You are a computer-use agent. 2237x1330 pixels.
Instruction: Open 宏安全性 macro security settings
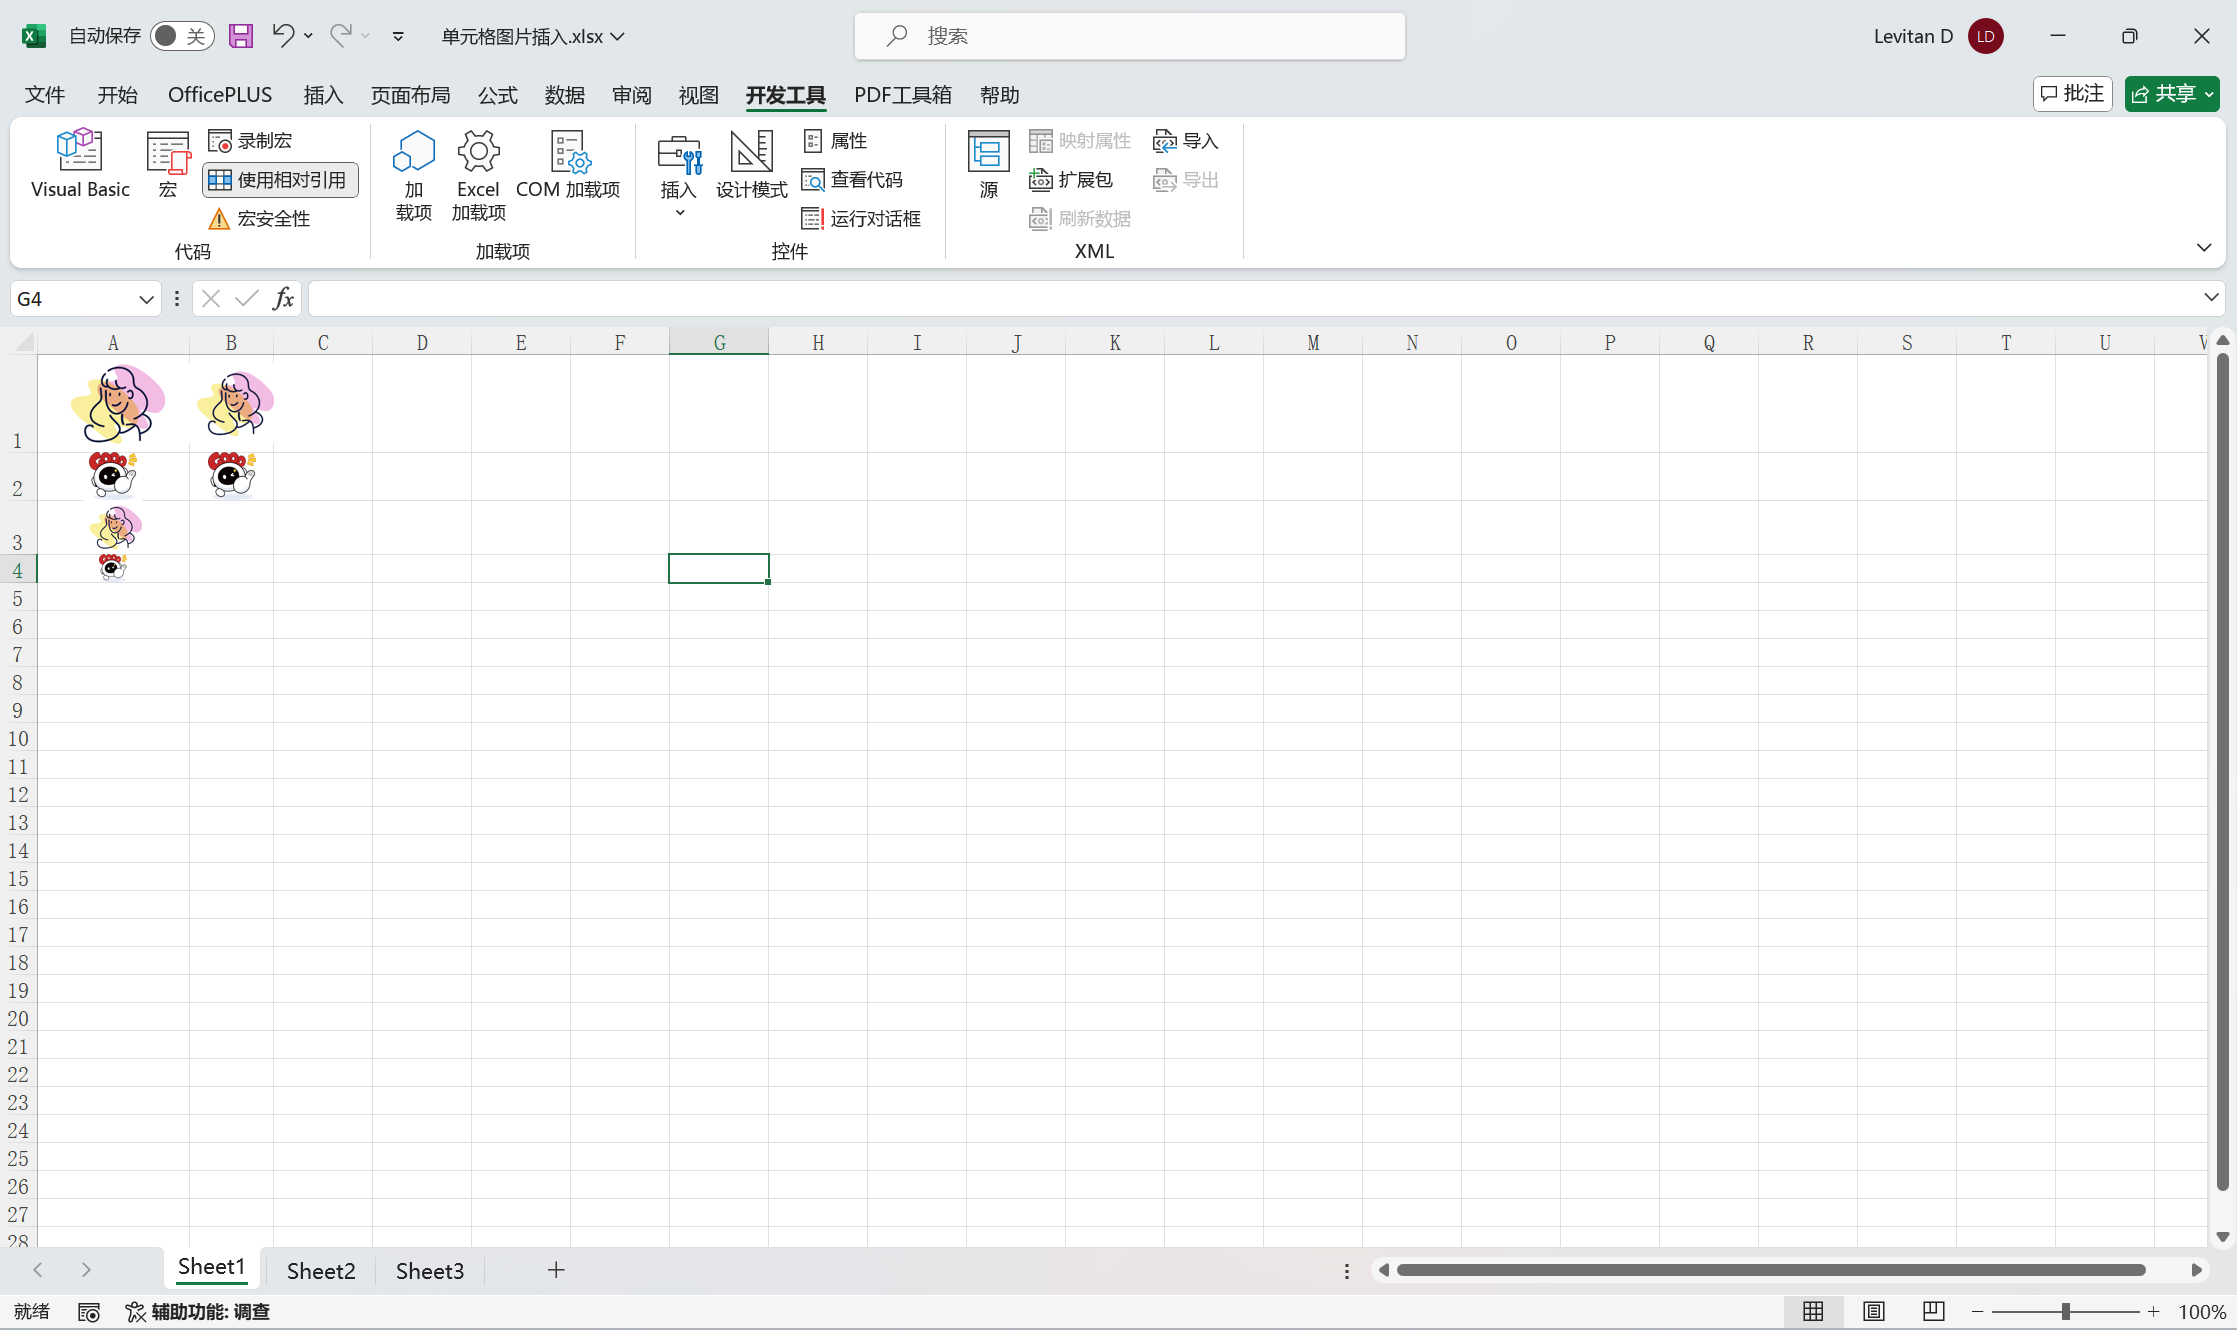pos(260,219)
